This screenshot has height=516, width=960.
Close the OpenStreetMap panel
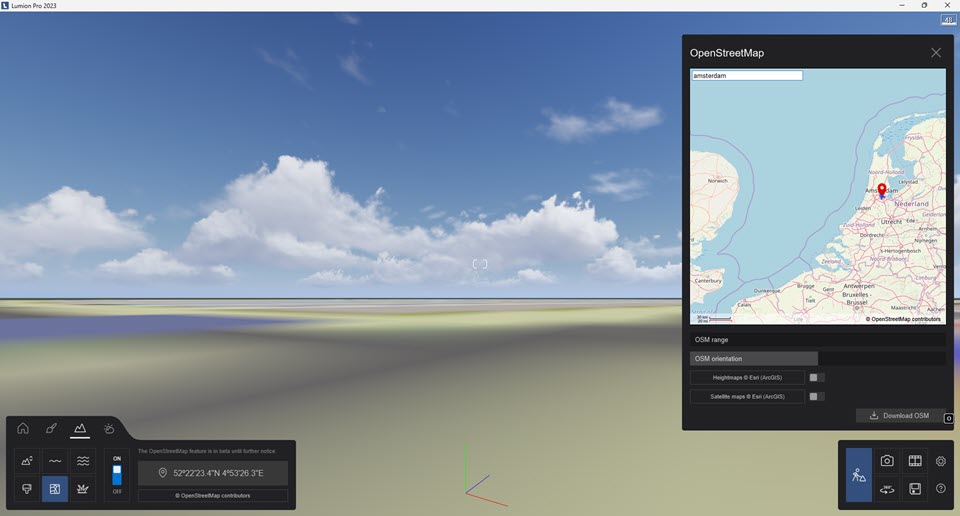(x=936, y=53)
